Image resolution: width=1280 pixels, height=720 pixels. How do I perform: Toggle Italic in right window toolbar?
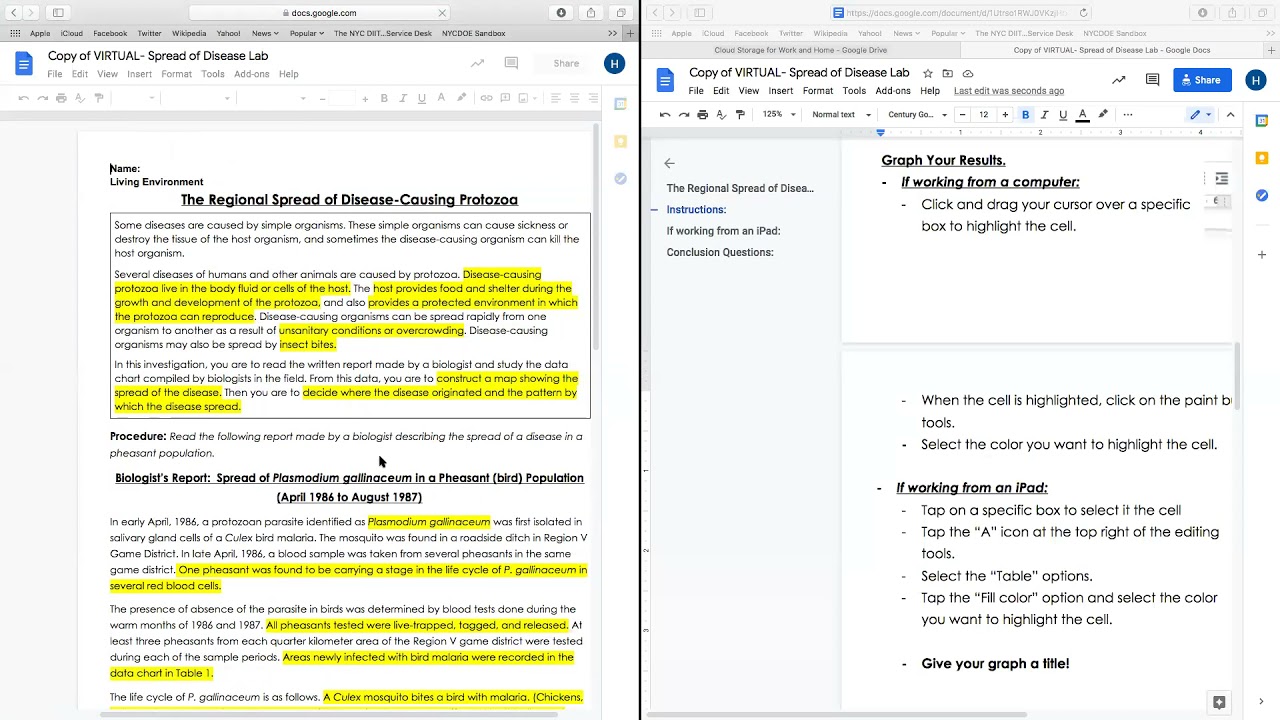(x=1044, y=115)
